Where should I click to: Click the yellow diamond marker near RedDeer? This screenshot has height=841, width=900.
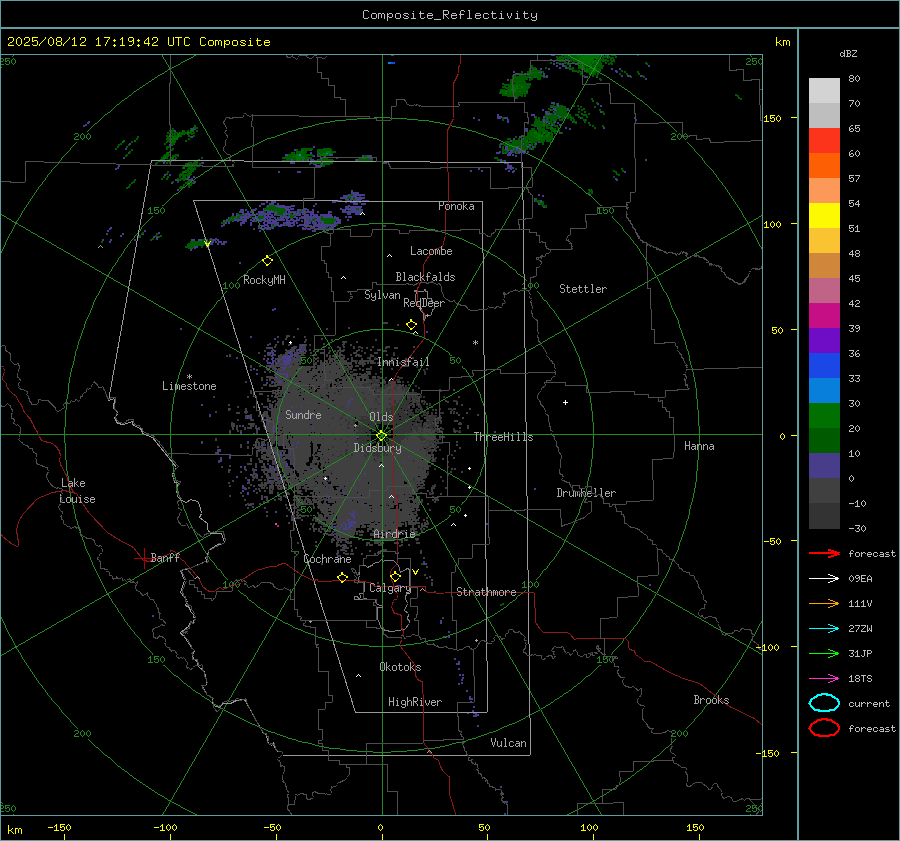[411, 324]
